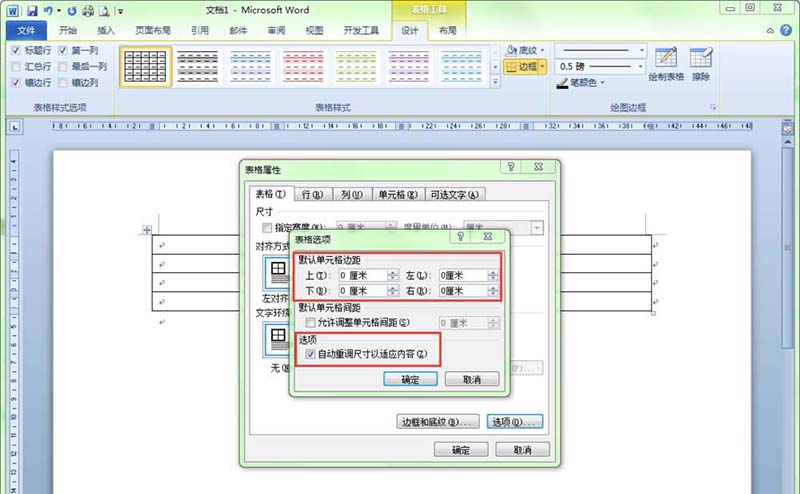Expand the 0.5 磅 line weight dropdown

click(x=640, y=66)
